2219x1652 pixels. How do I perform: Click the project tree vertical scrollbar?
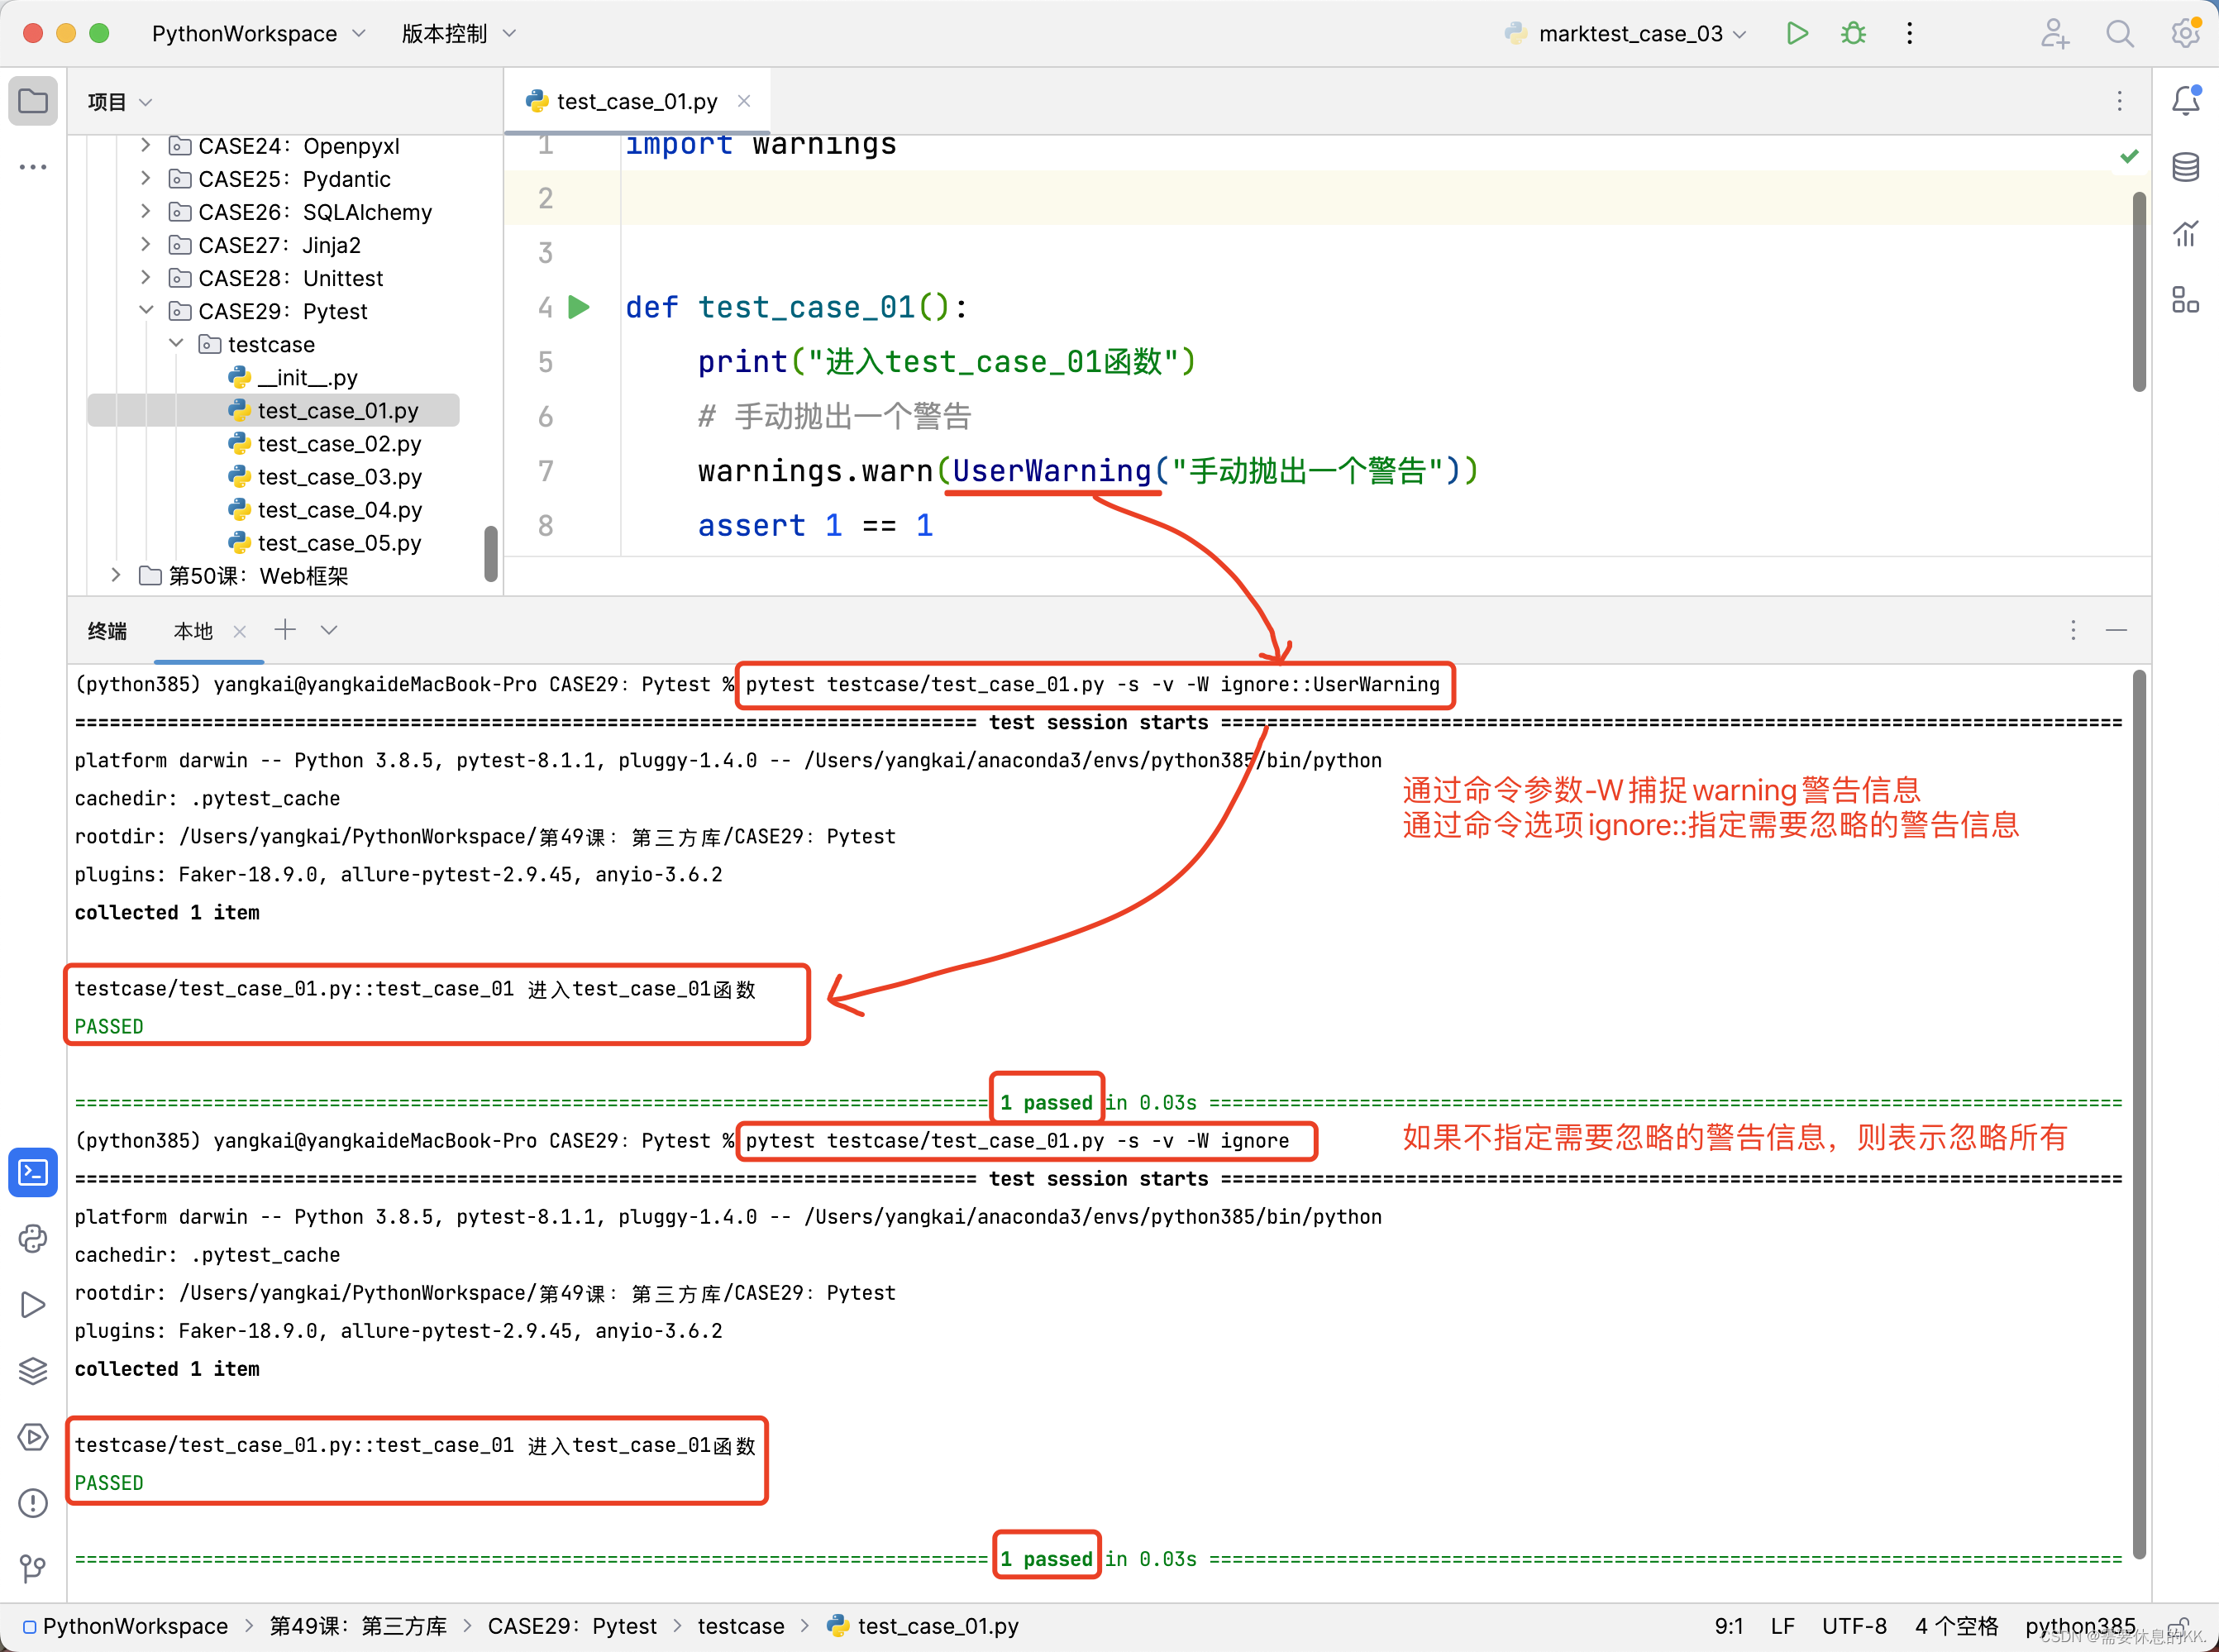(x=491, y=553)
